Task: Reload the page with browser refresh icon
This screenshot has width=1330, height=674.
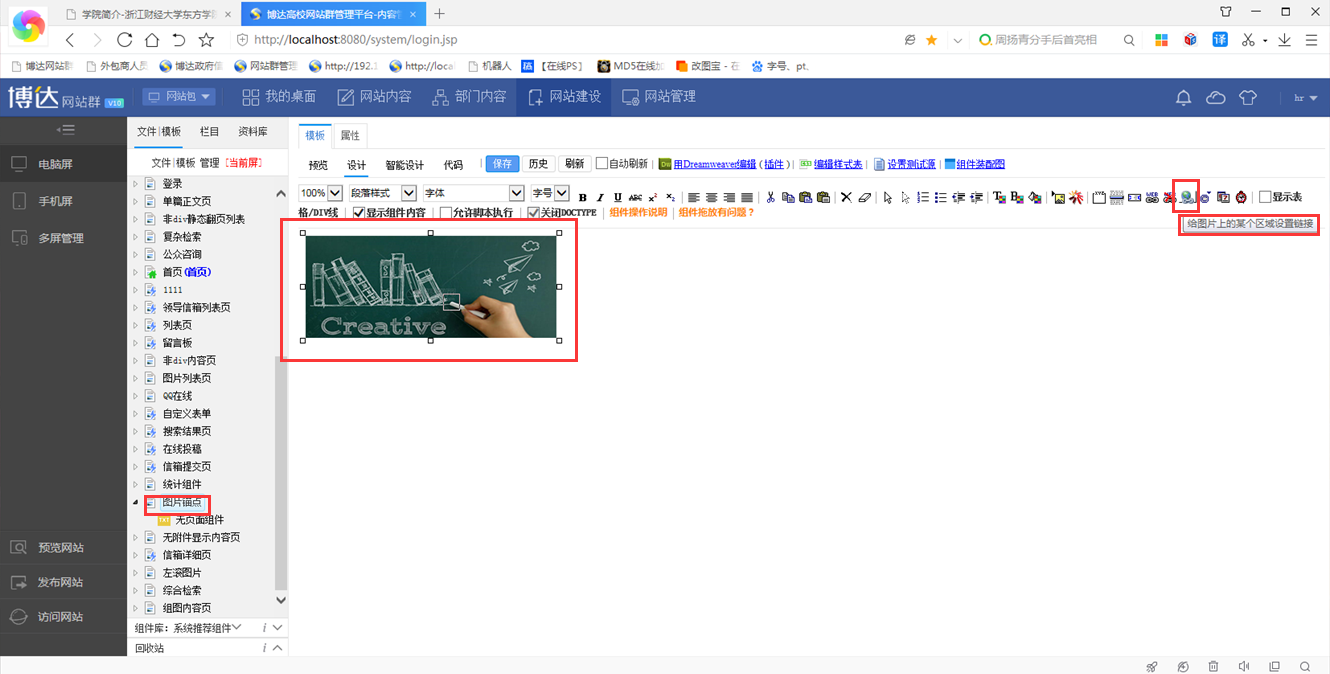Action: (124, 40)
